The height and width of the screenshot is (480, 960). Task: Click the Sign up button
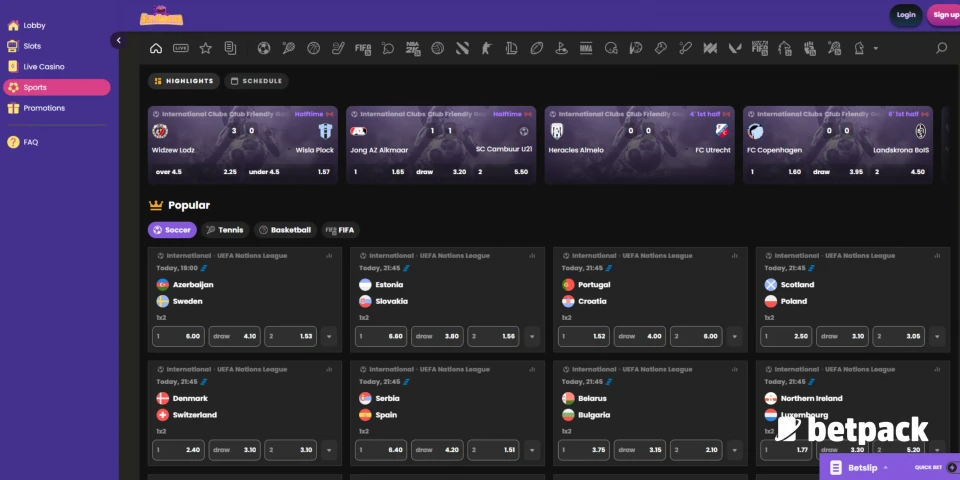pyautogui.click(x=945, y=15)
